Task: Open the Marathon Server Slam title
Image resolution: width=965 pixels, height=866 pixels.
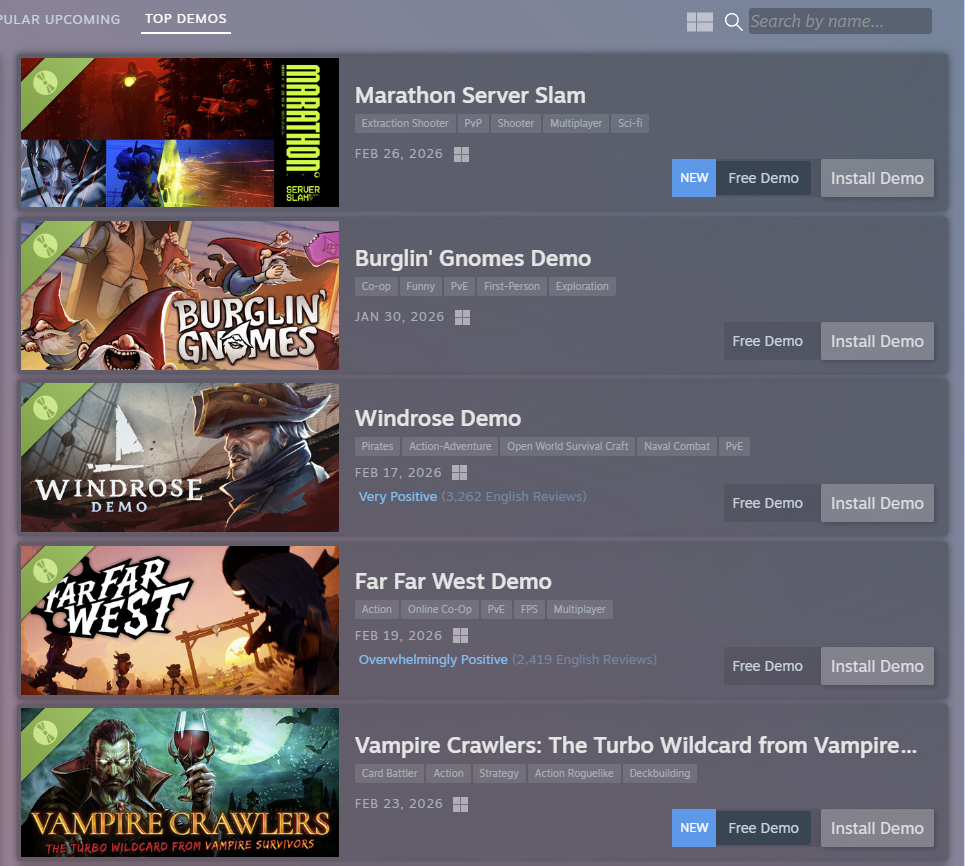Action: (x=470, y=95)
